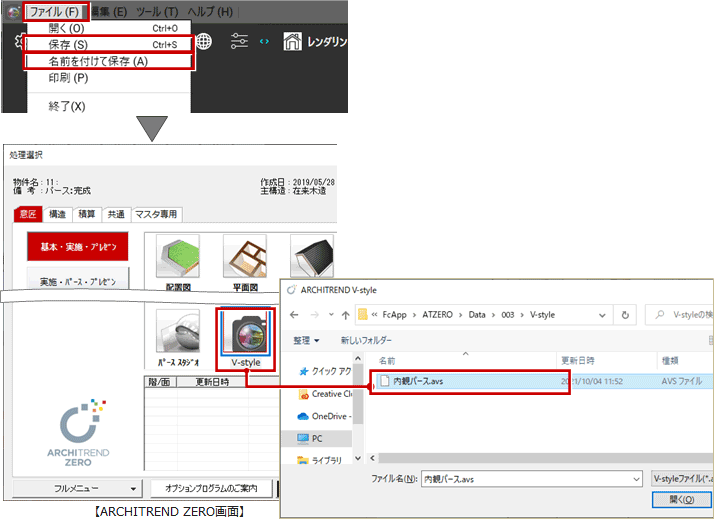The height and width of the screenshot is (528, 714).
Task: Click 新しいフォルダー button
Action: pyautogui.click(x=366, y=340)
